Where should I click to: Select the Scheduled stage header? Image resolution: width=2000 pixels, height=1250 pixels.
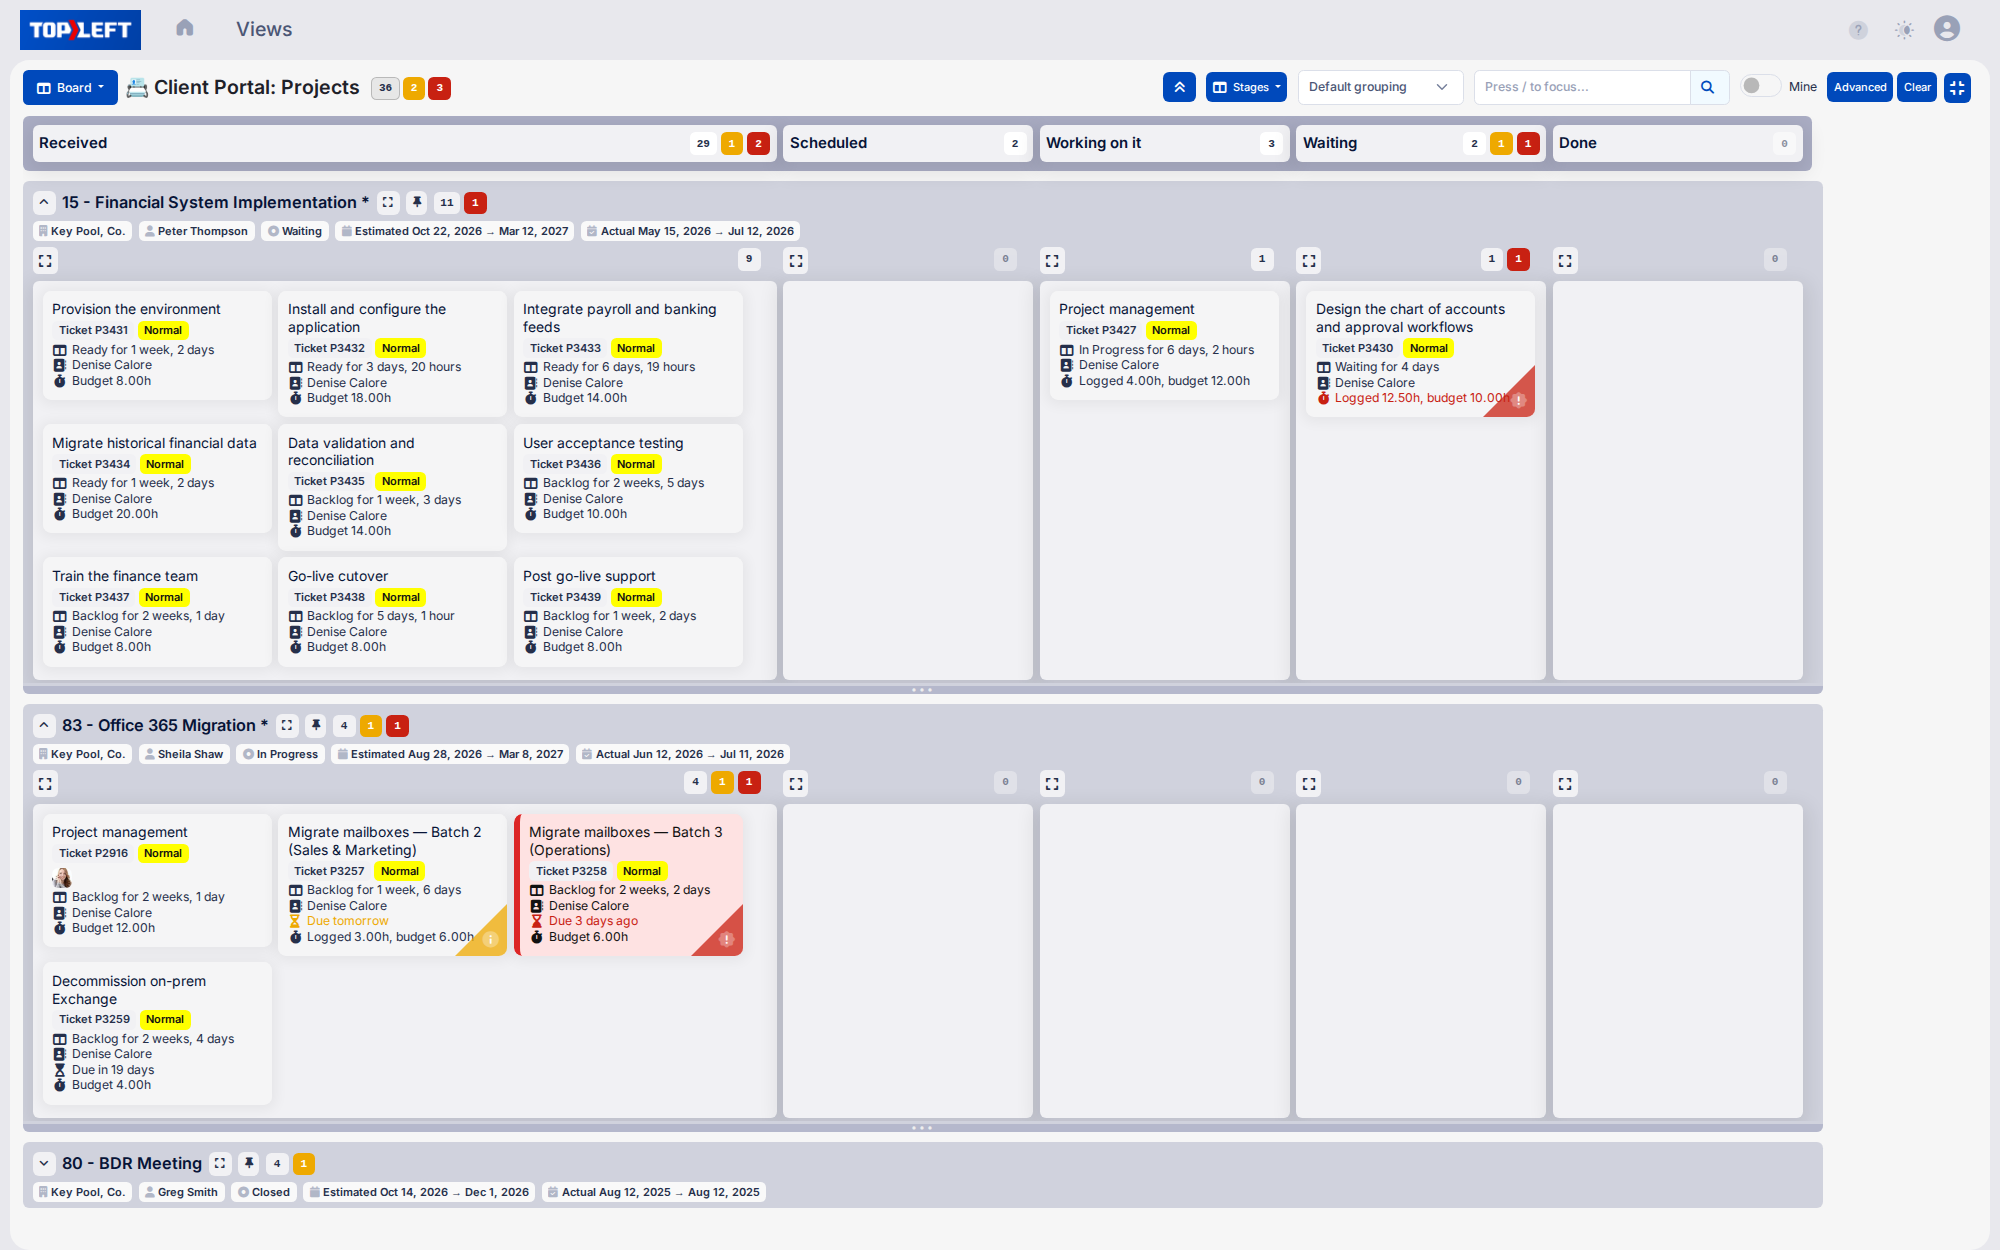[908, 143]
